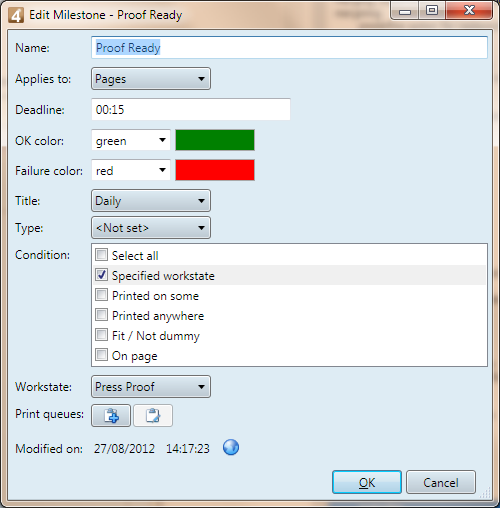The image size is (500, 508).
Task: Click the Deadline field showing 00:15
Action: [191, 109]
